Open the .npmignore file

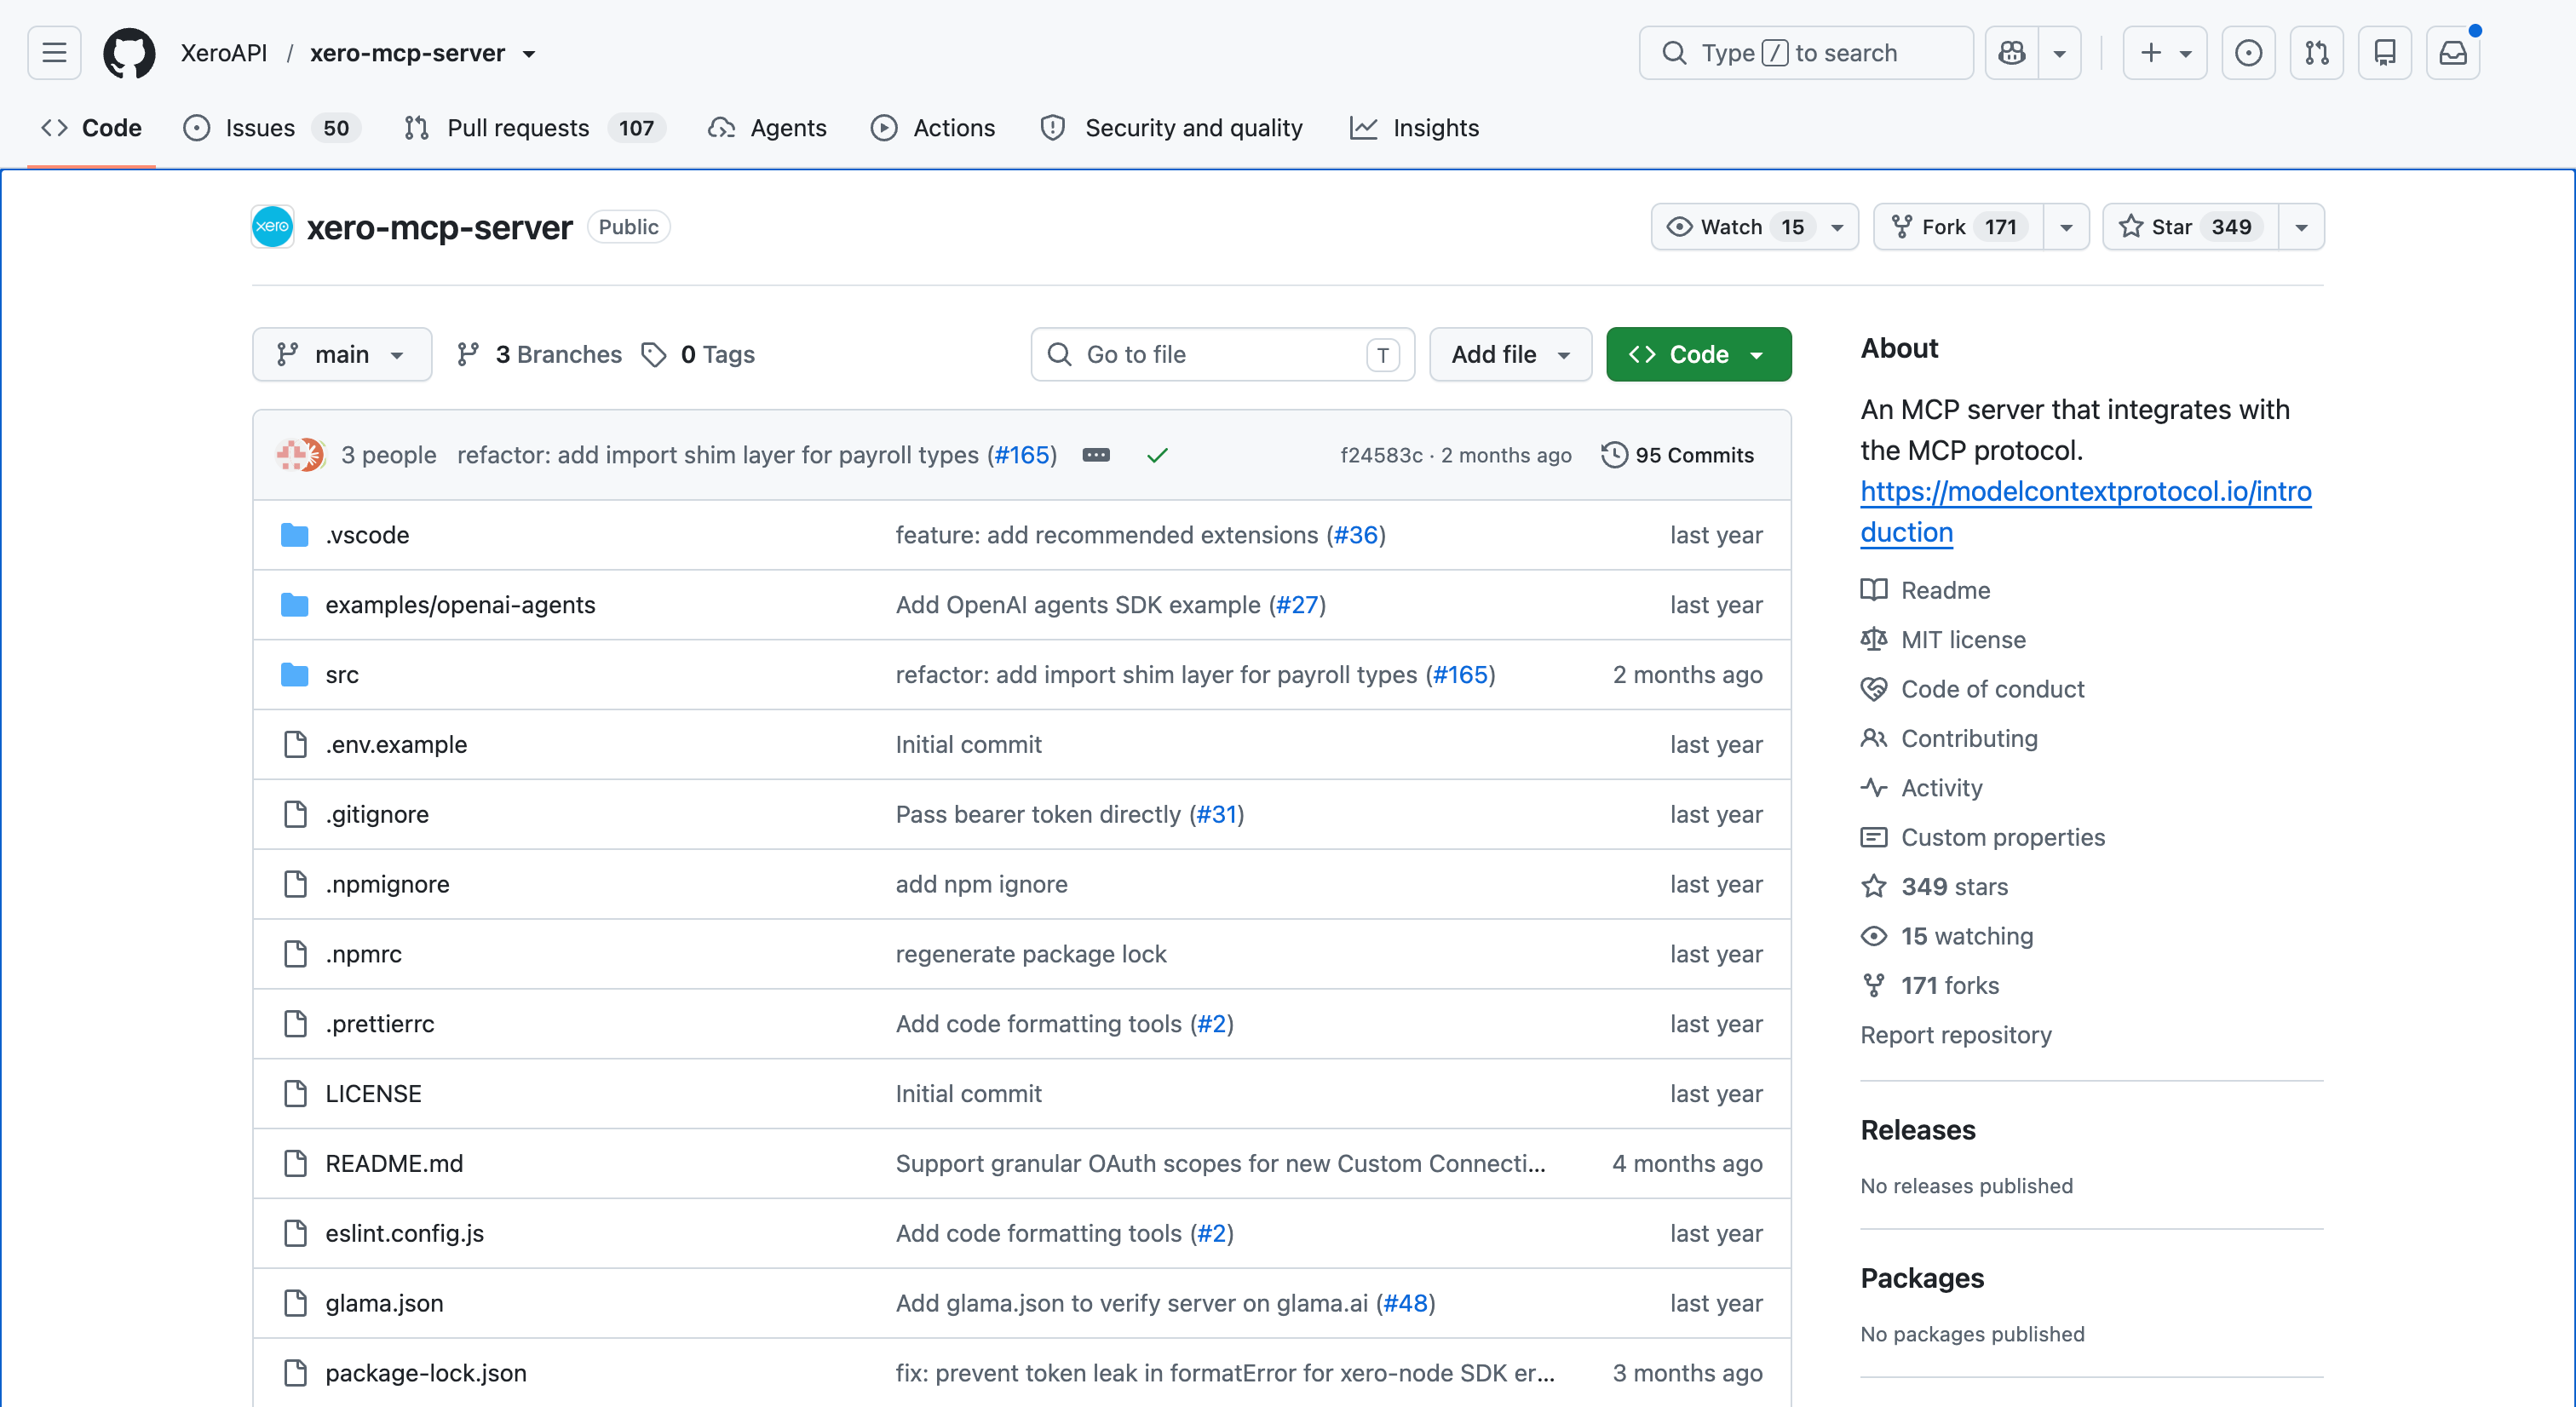387,885
